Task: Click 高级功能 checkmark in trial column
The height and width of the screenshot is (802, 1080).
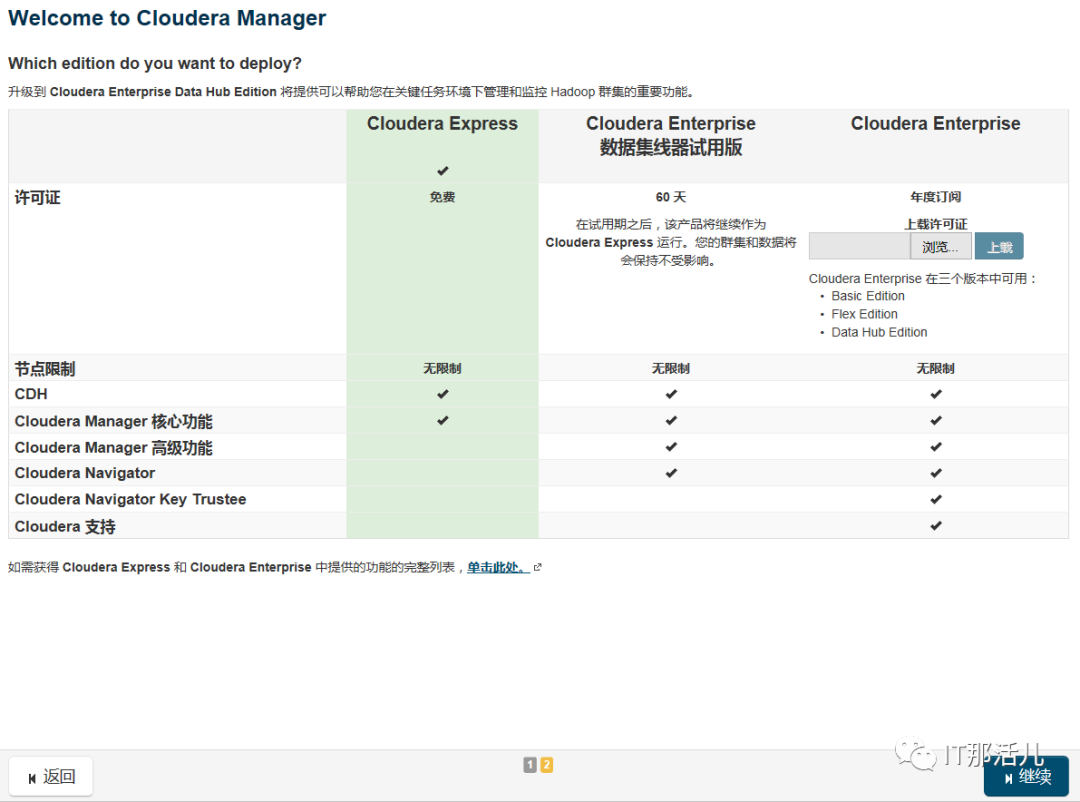Action: pos(672,446)
